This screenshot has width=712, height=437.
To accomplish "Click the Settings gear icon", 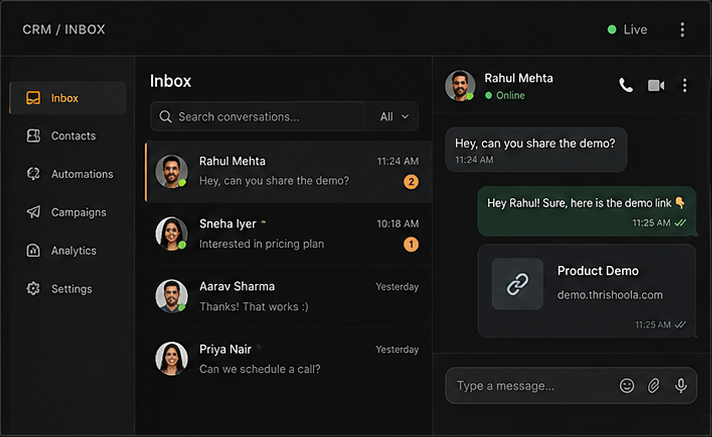I will [x=33, y=288].
